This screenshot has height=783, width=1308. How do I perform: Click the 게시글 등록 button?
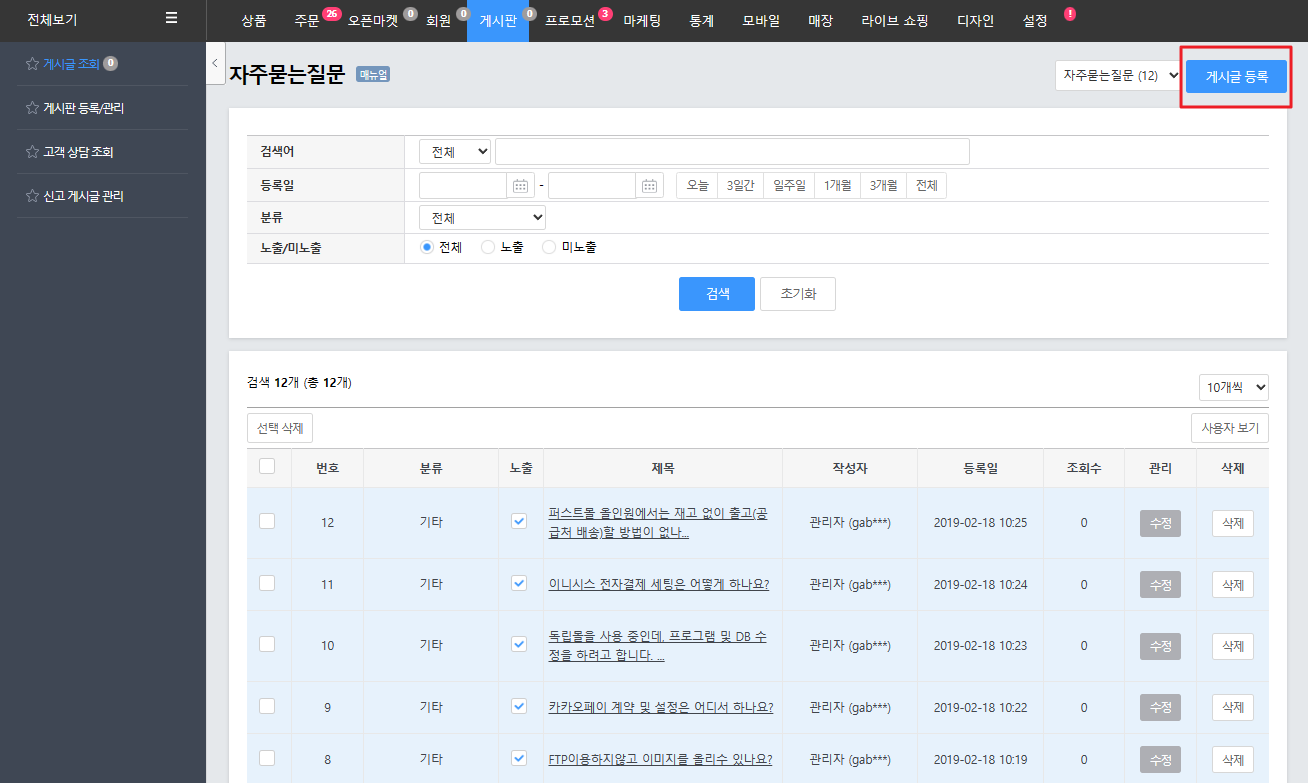tap(1236, 76)
